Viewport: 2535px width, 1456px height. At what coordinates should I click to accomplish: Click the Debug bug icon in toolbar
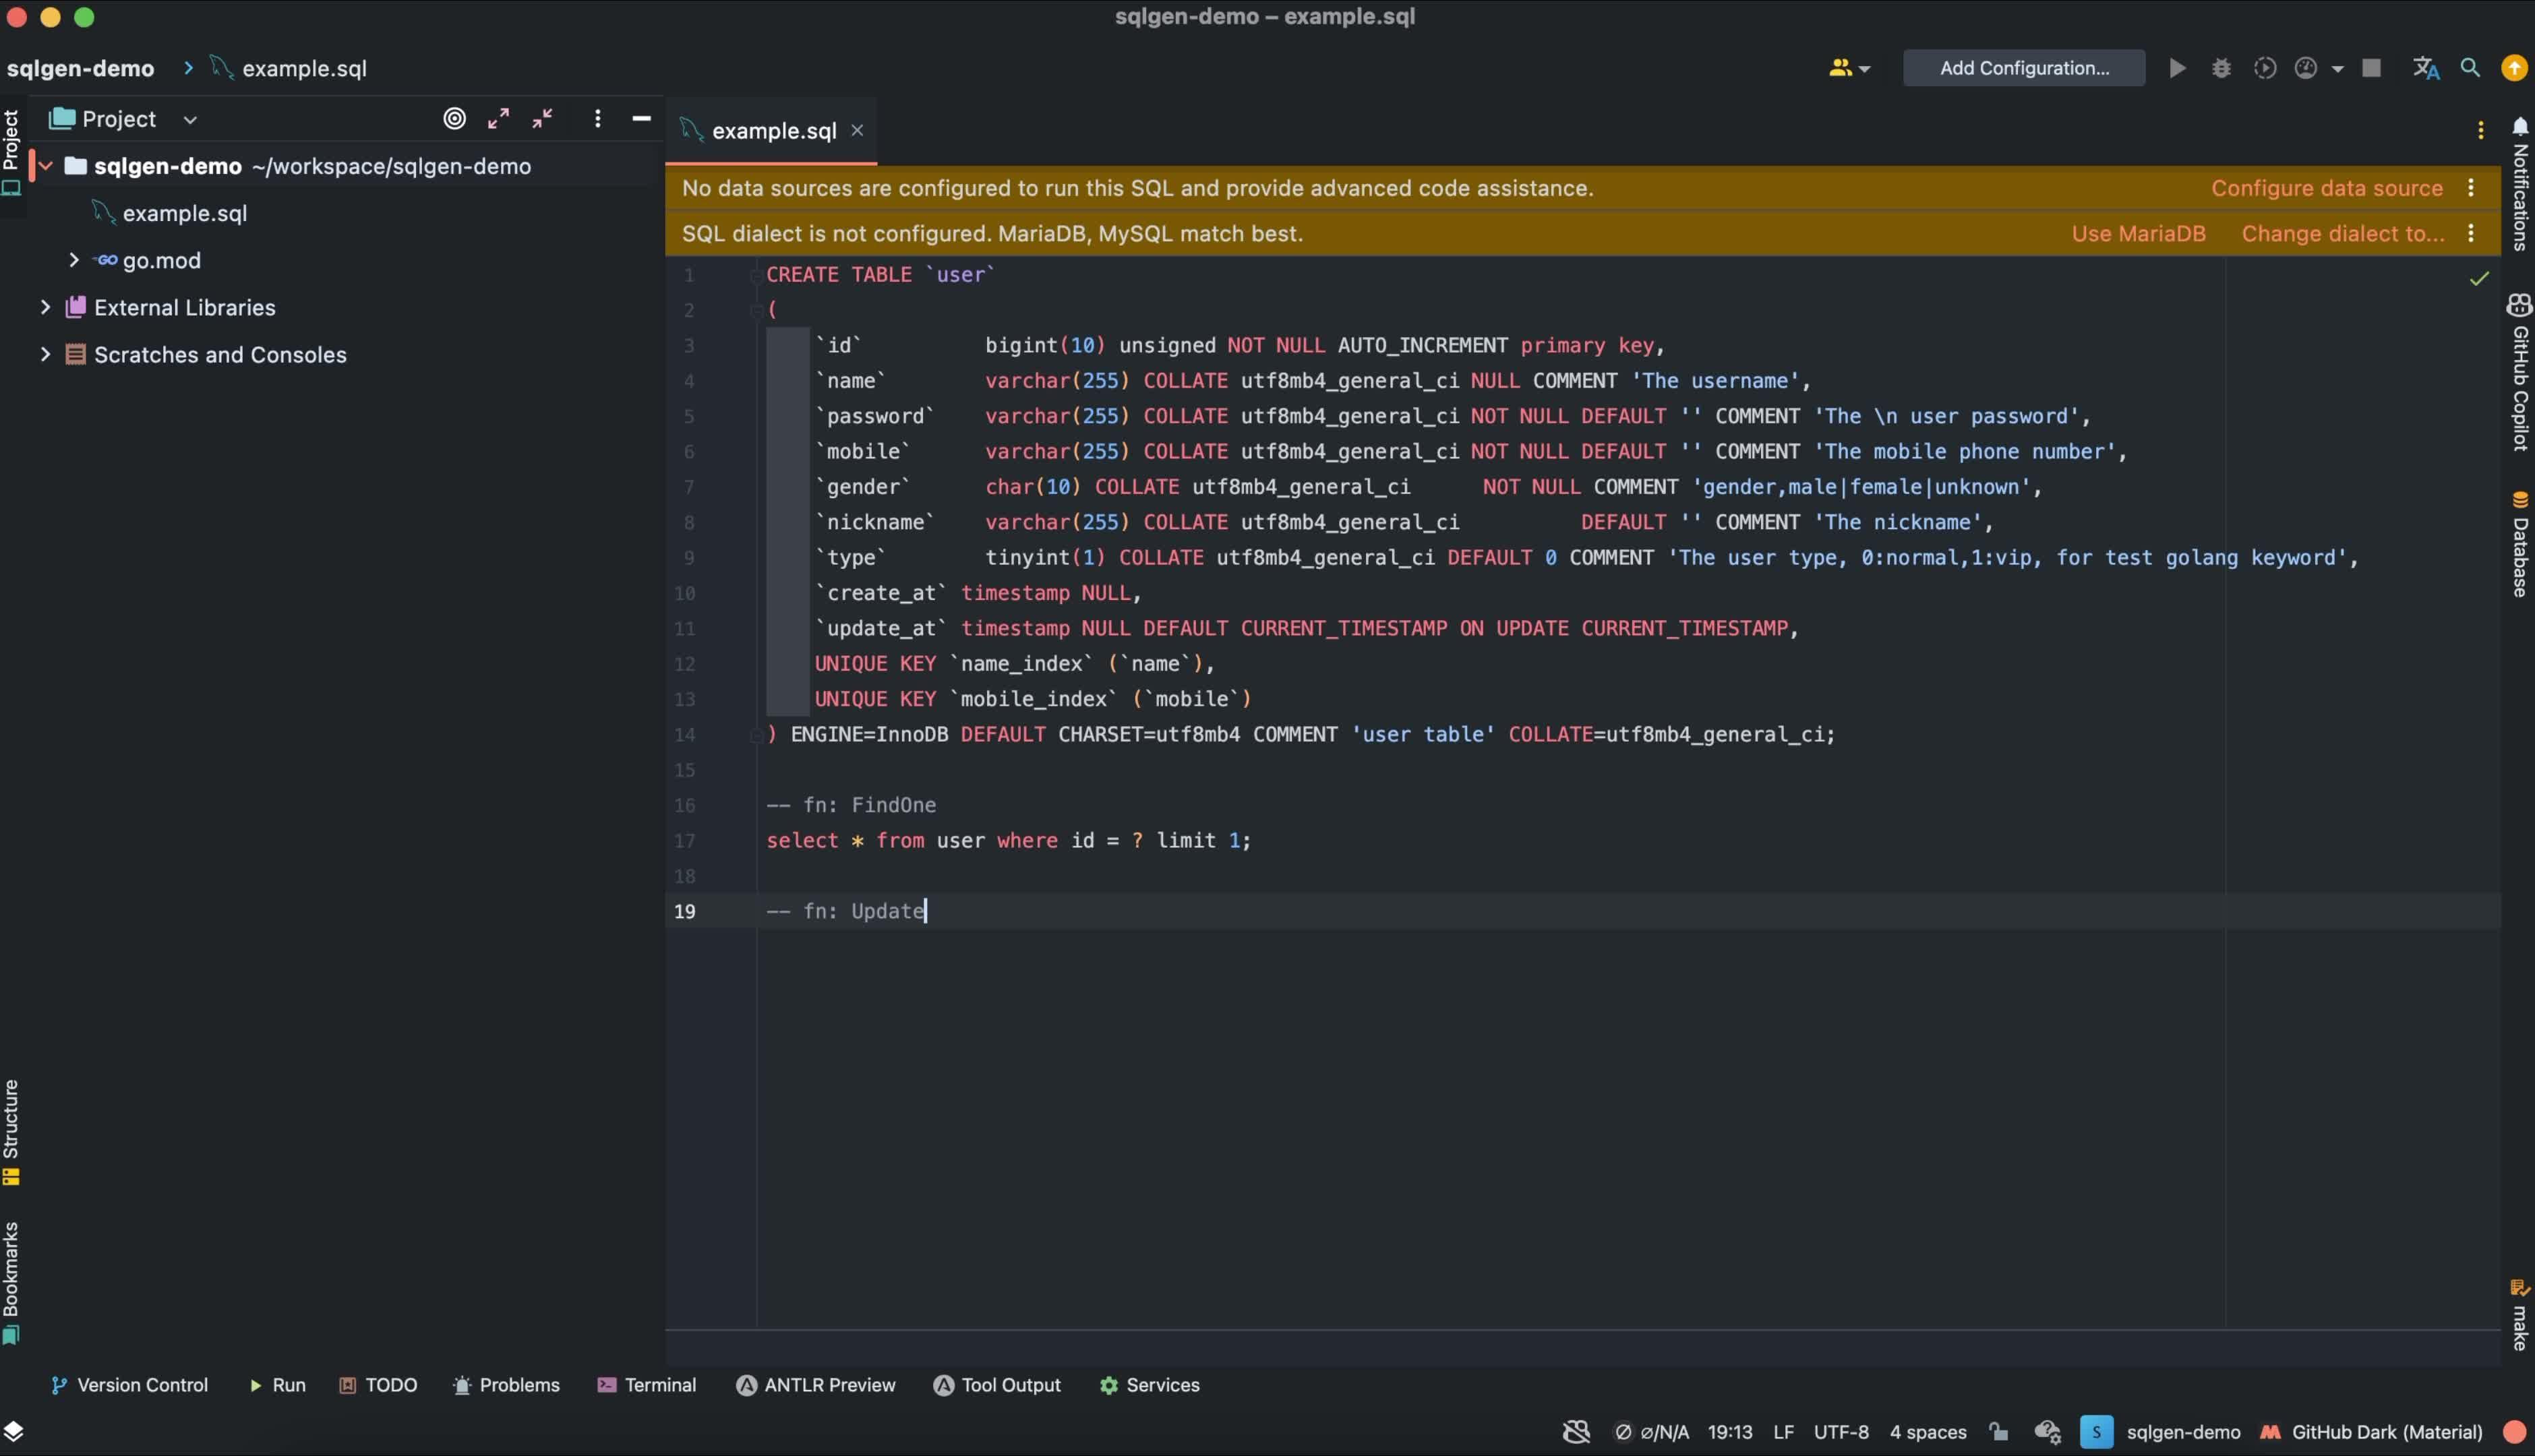2221,68
